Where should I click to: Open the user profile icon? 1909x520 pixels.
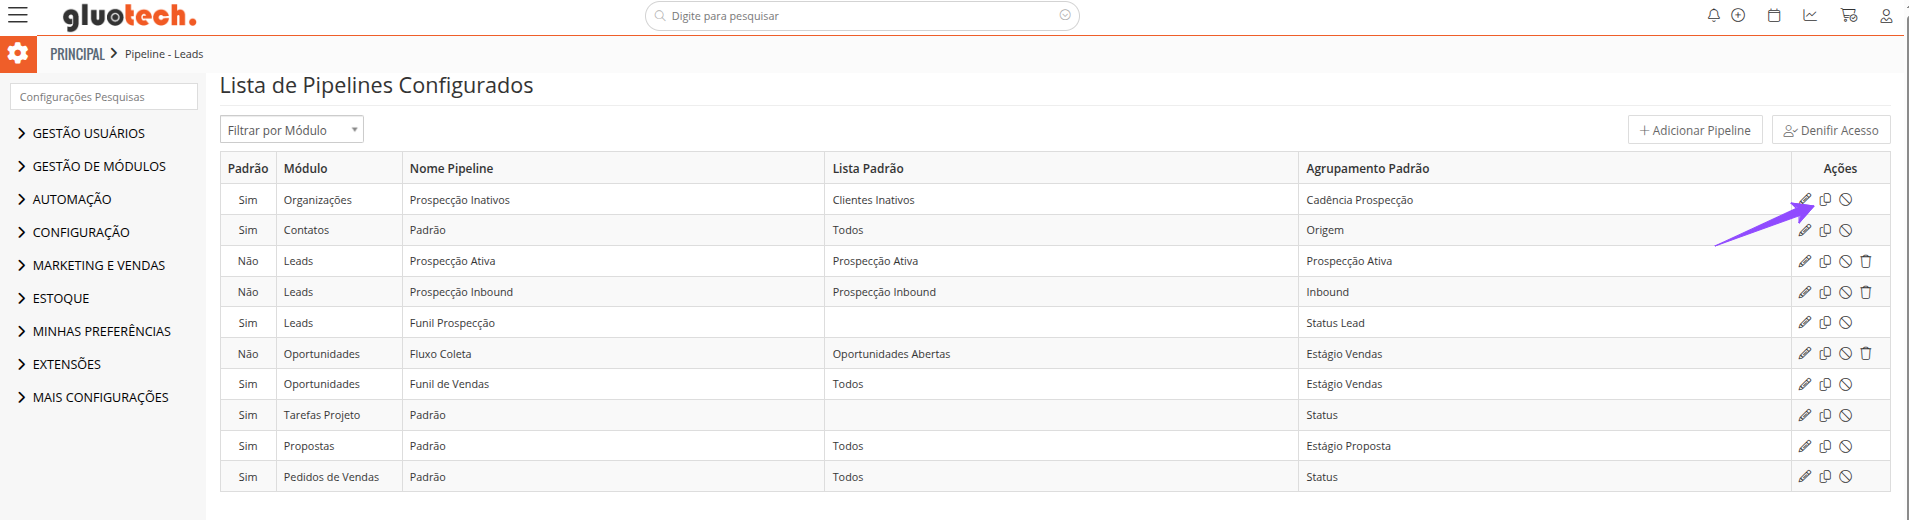(x=1886, y=16)
